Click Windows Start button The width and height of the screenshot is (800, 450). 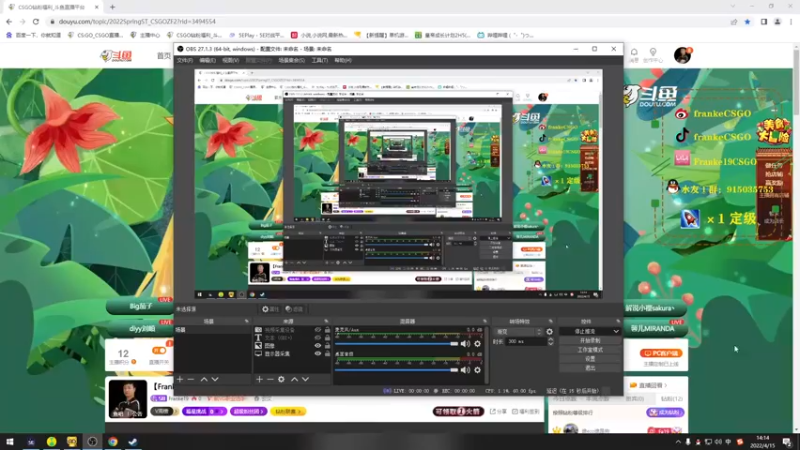[10, 442]
